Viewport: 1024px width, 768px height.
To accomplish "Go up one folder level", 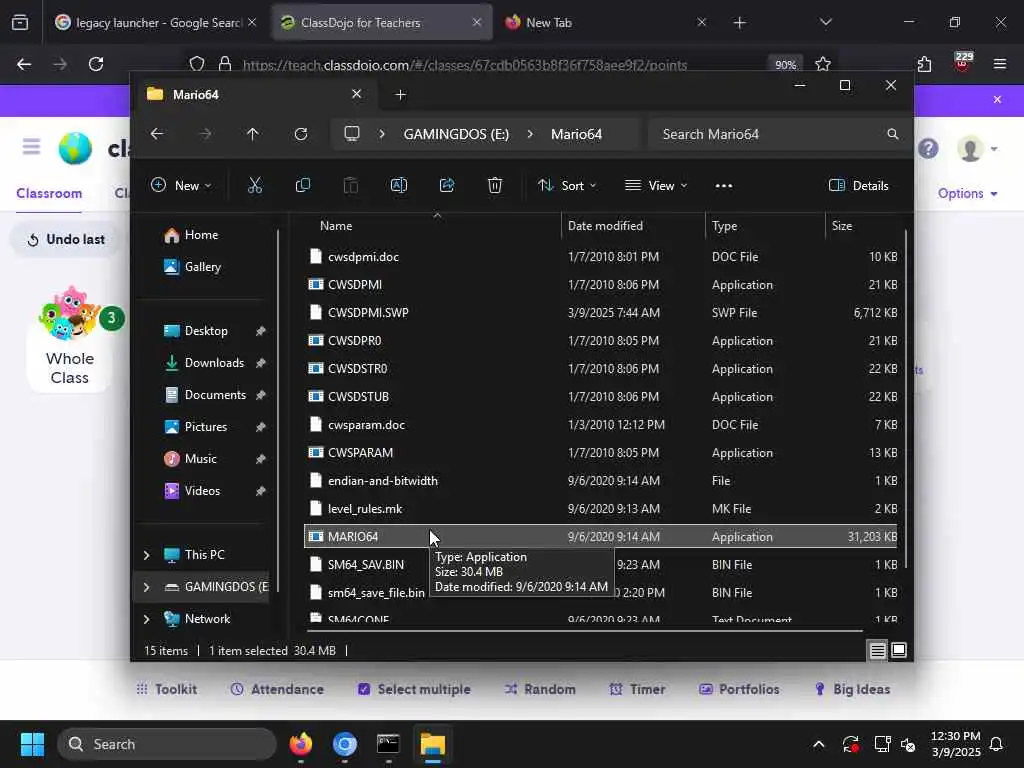I will (253, 134).
